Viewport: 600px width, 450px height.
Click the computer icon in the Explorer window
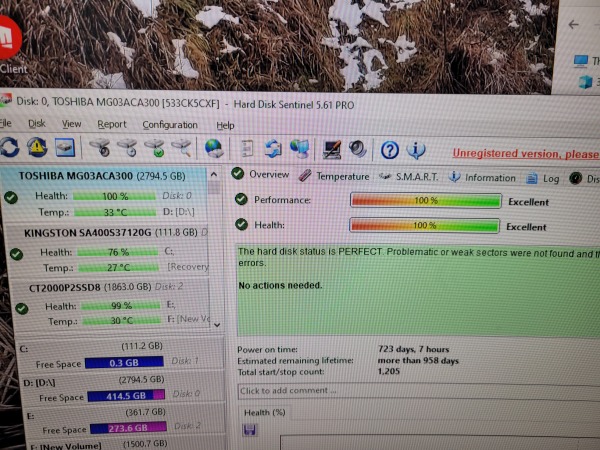(580, 61)
